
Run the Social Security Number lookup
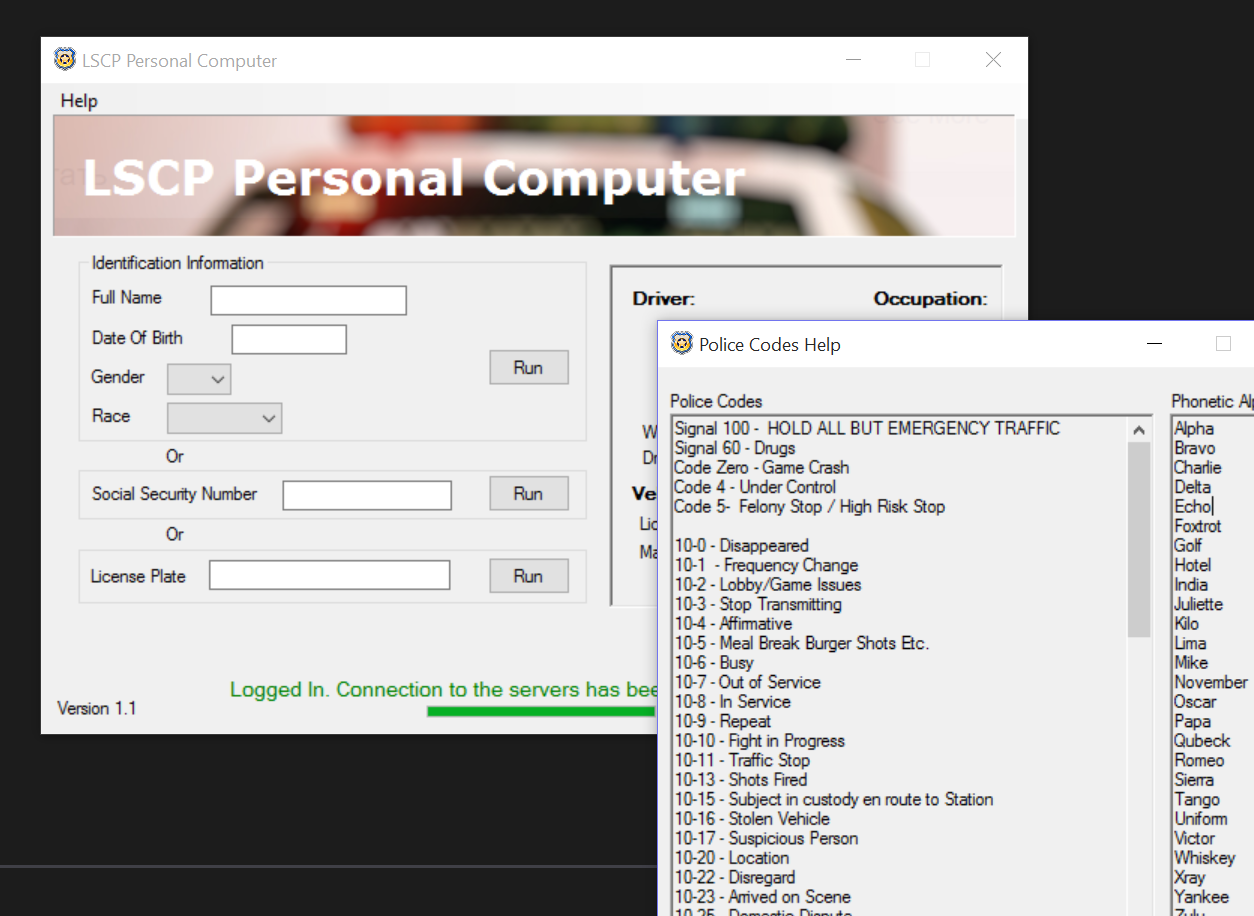coord(528,494)
